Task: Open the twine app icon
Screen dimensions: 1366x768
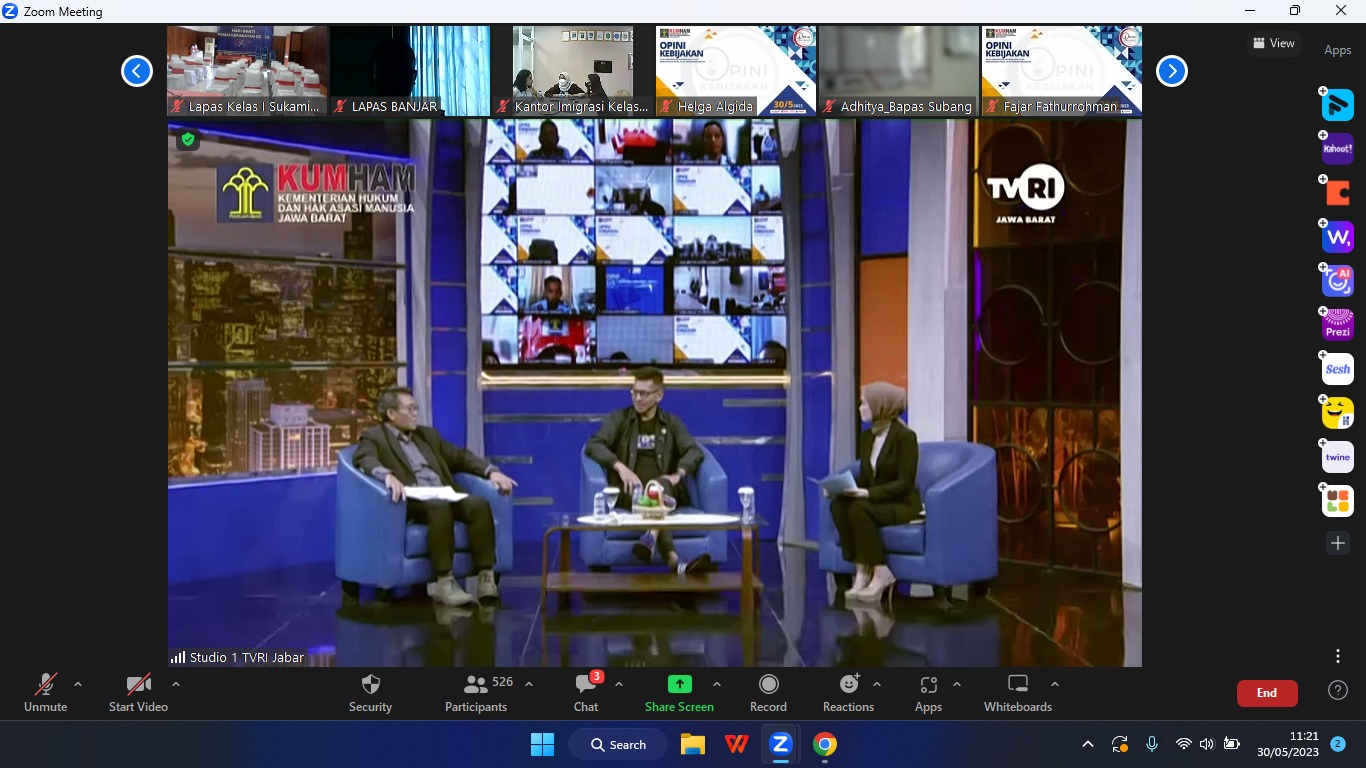Action: (x=1337, y=457)
